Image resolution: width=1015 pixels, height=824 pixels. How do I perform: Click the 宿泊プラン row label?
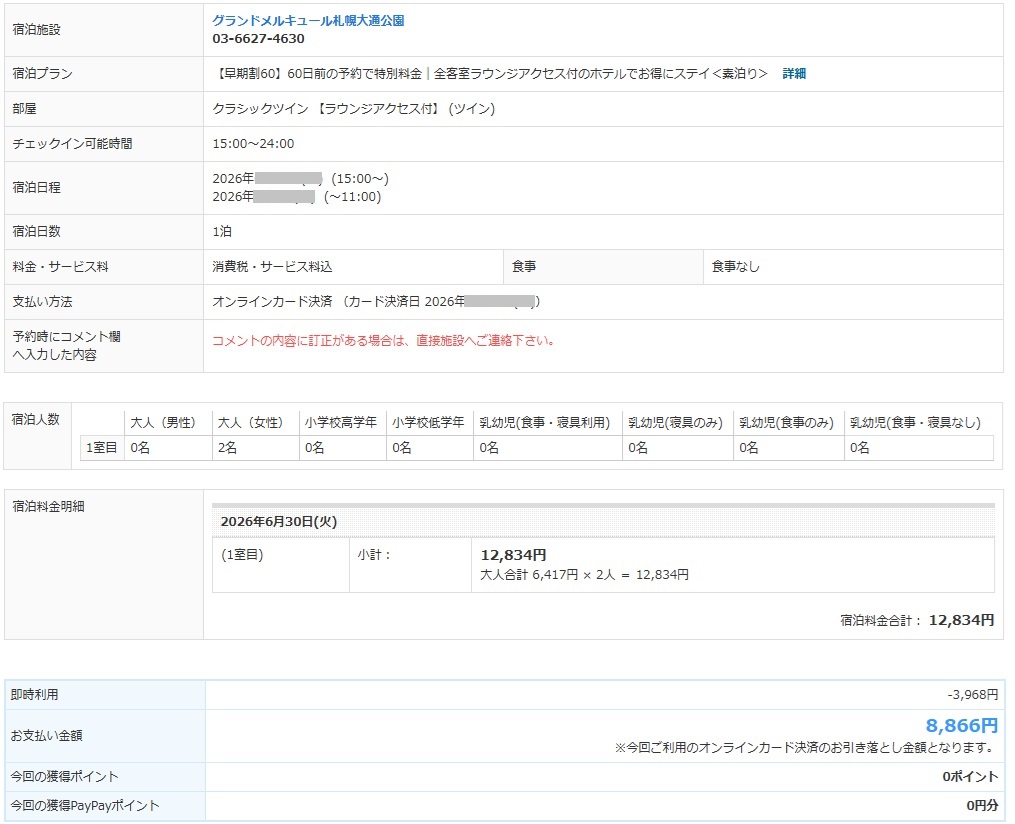click(42, 74)
